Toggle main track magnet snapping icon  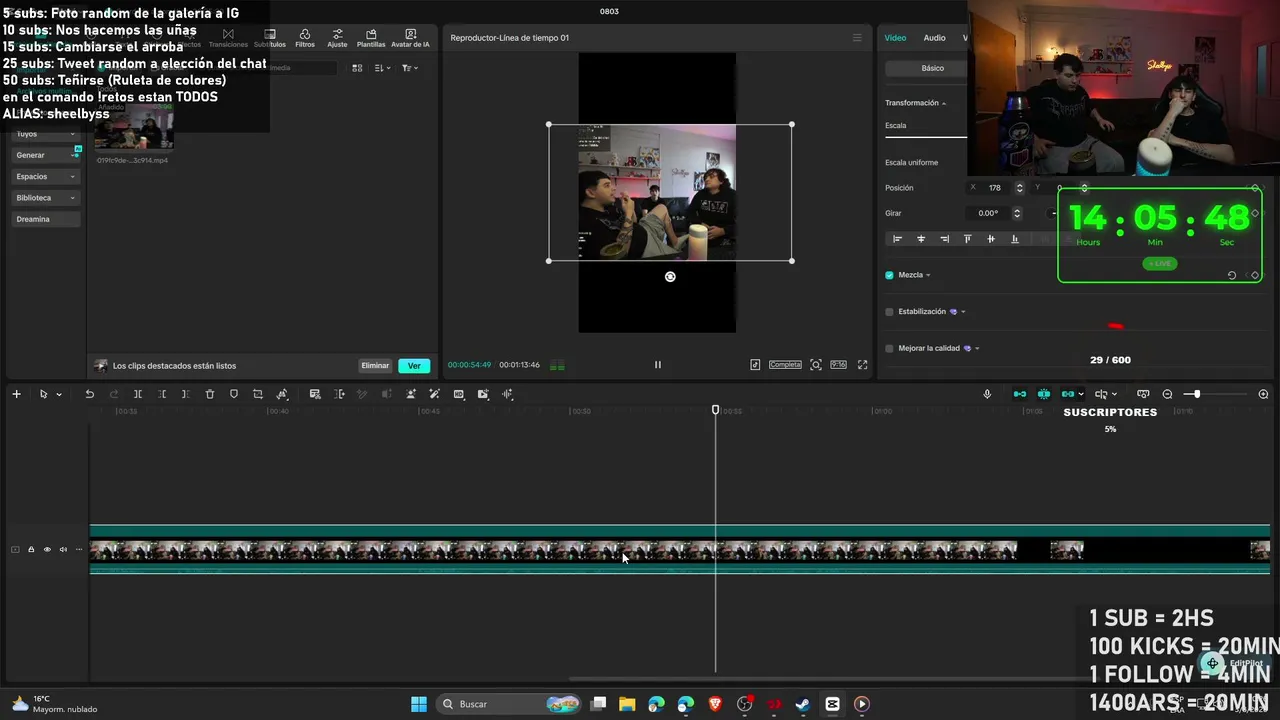[1020, 394]
